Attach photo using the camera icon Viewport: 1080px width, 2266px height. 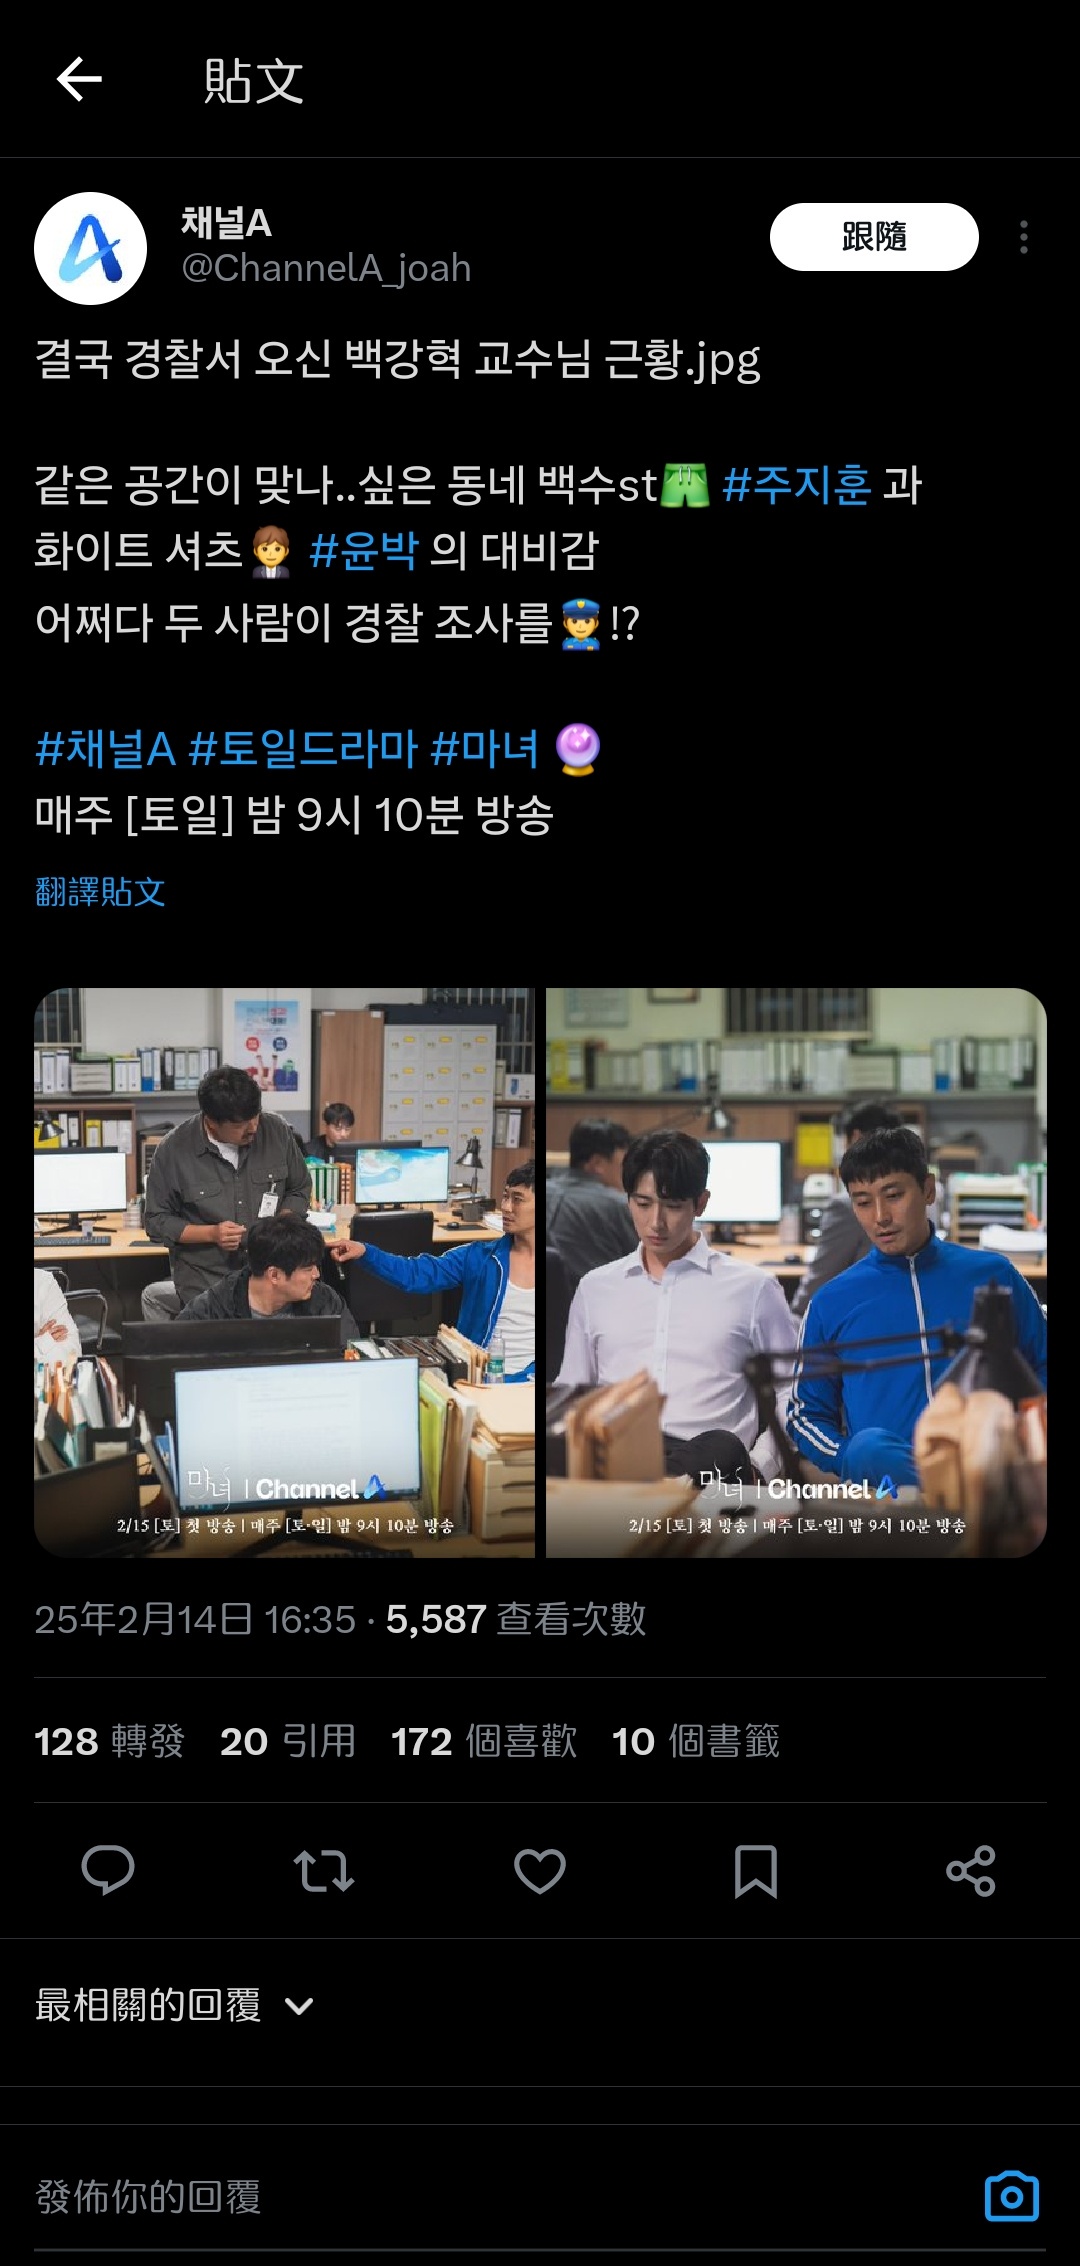point(1012,2197)
